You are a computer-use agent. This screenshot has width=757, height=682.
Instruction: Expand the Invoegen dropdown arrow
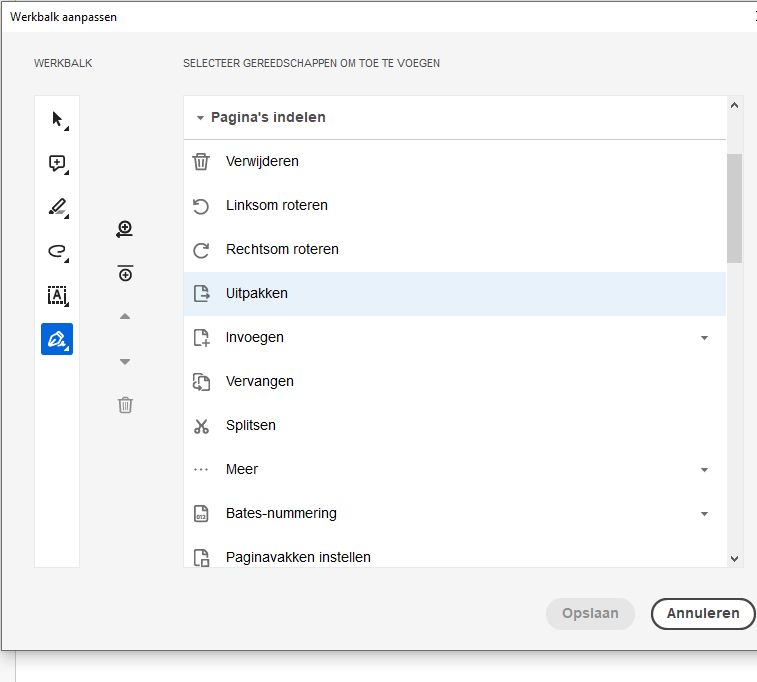(x=704, y=338)
